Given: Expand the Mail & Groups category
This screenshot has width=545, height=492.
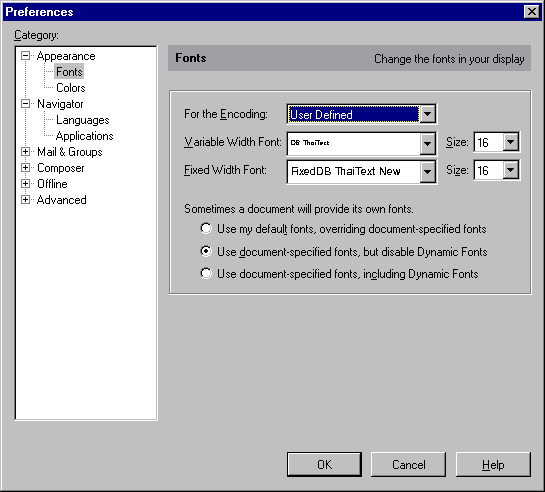Looking at the screenshot, I should 25,151.
